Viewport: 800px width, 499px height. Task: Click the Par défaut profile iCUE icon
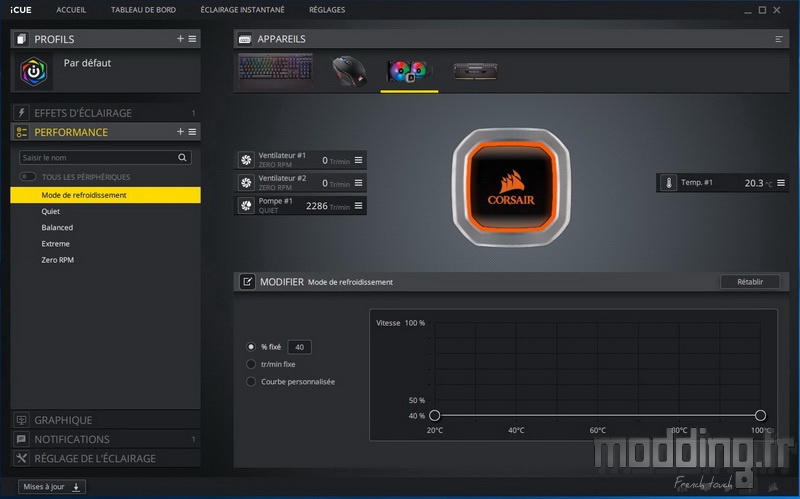[34, 71]
